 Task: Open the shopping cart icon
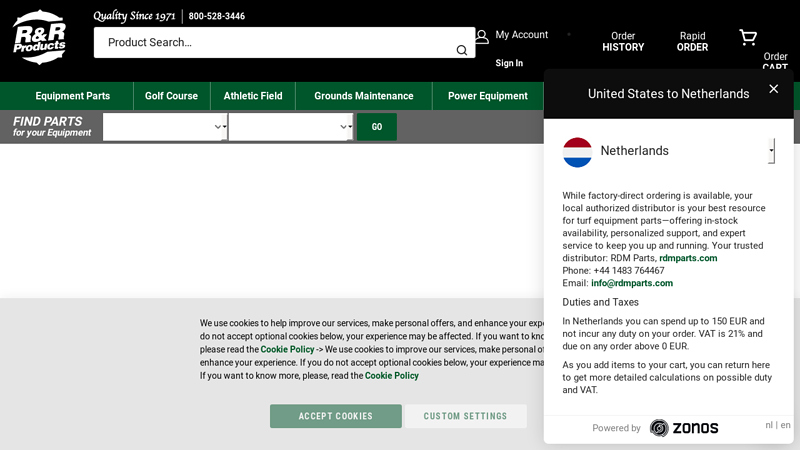pyautogui.click(x=748, y=38)
